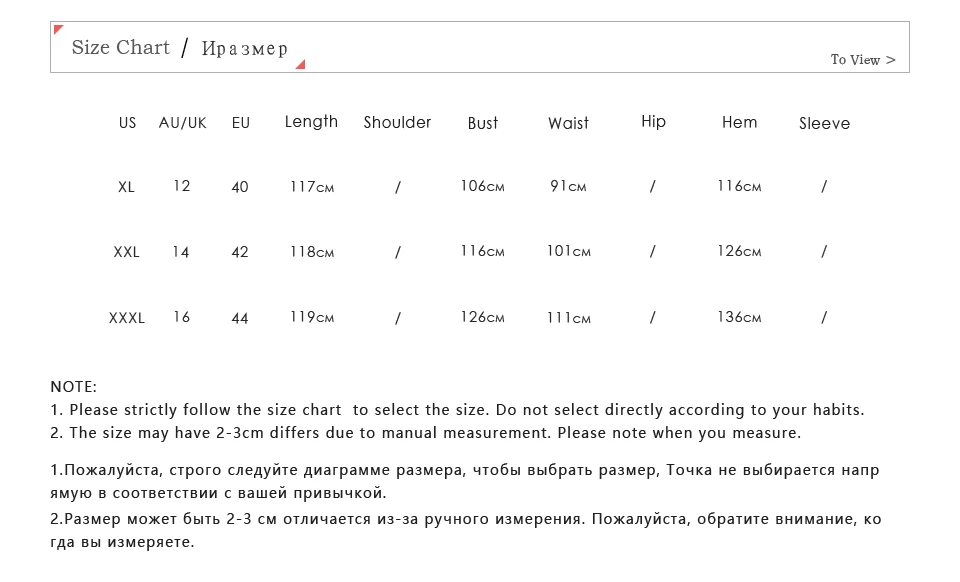Select the Sleeve column header

click(824, 123)
